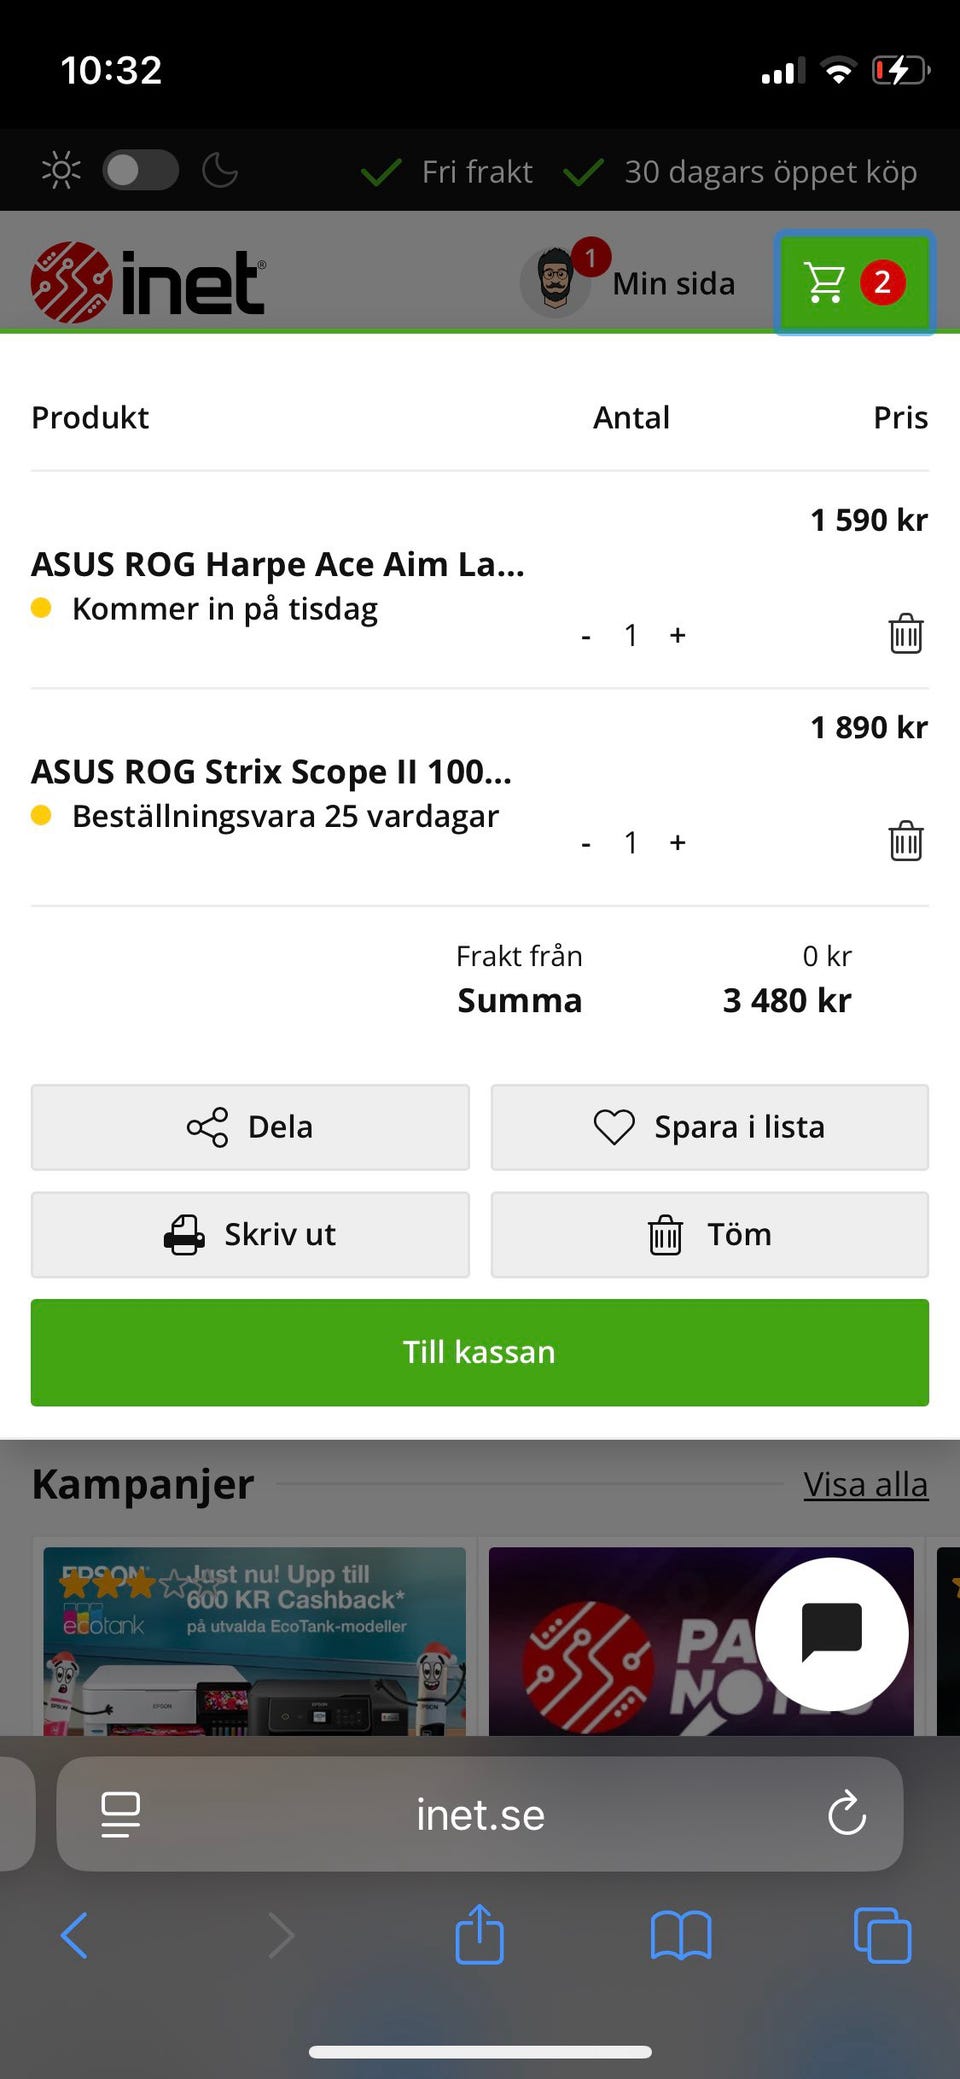Open the shopping cart icon
Image resolution: width=960 pixels, height=2079 pixels.
coord(853,283)
